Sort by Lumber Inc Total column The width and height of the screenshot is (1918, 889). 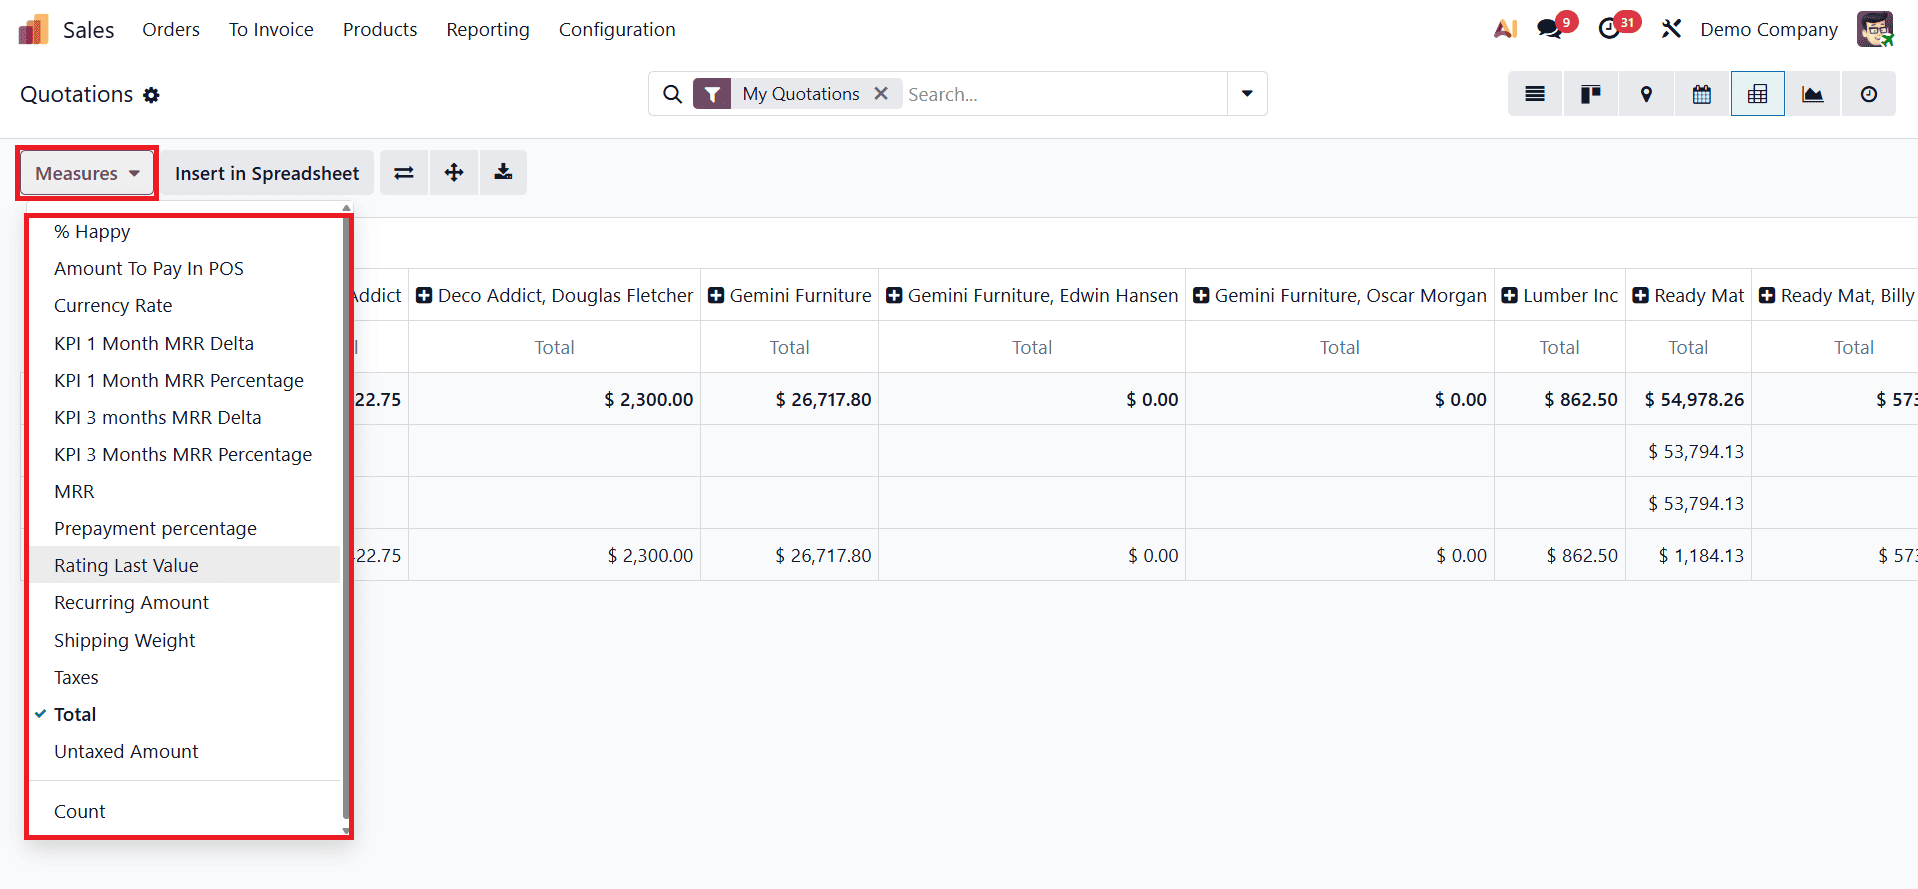click(x=1560, y=347)
